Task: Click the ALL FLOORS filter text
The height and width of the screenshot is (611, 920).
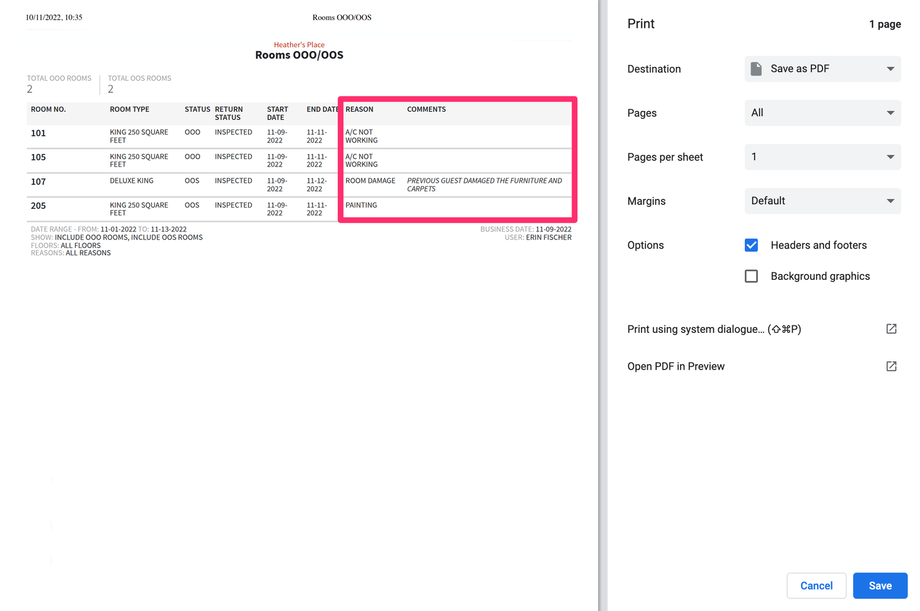Action: tap(80, 246)
